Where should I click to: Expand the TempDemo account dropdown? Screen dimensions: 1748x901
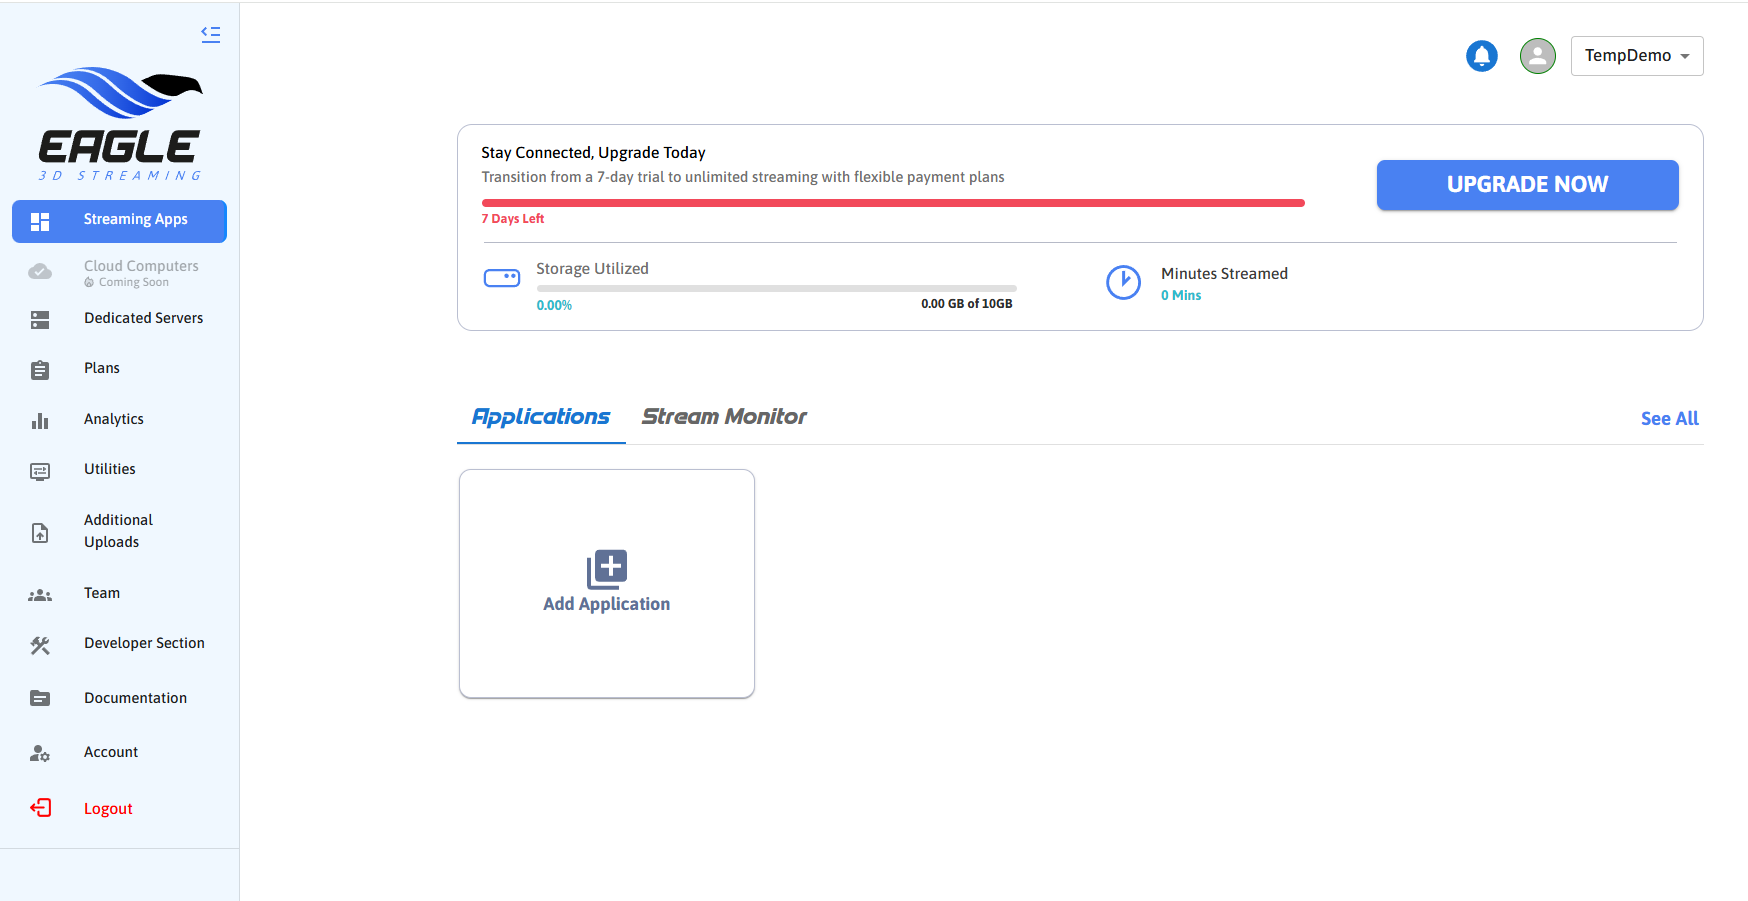(1636, 56)
